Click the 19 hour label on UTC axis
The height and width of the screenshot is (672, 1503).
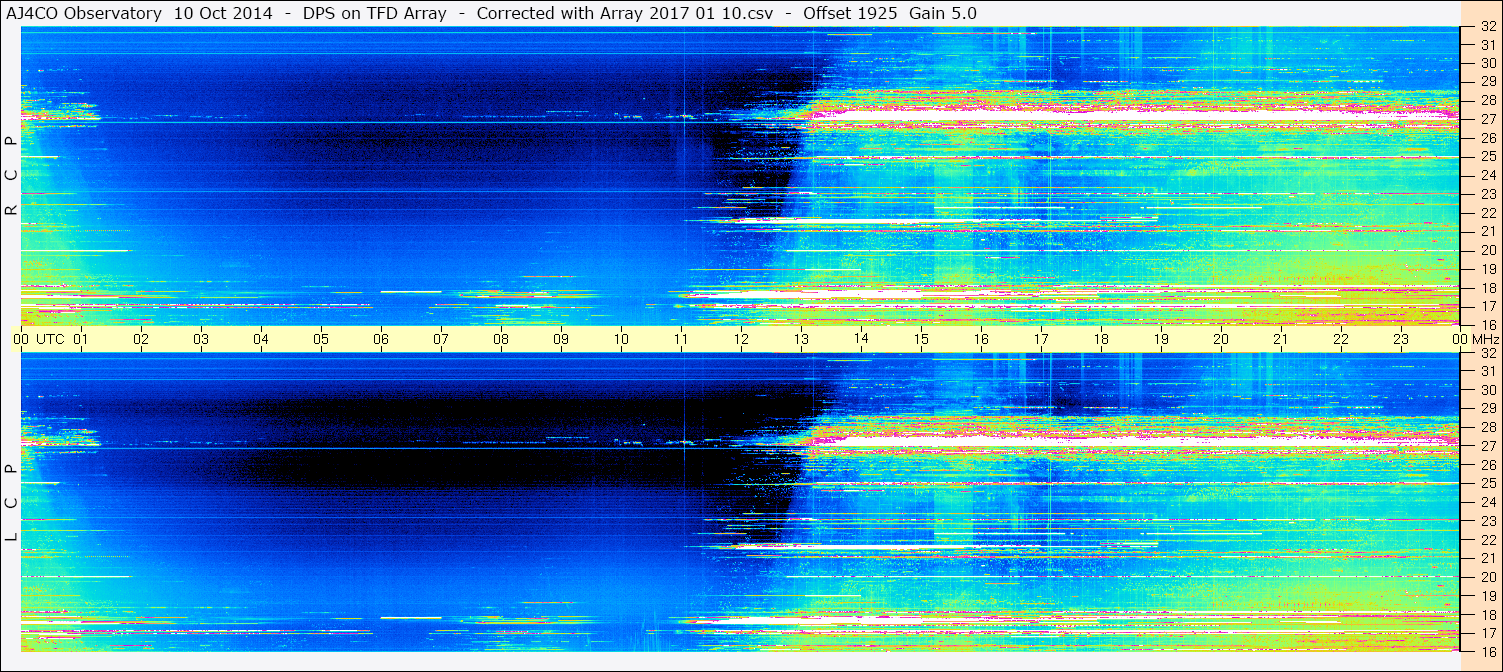1161,339
